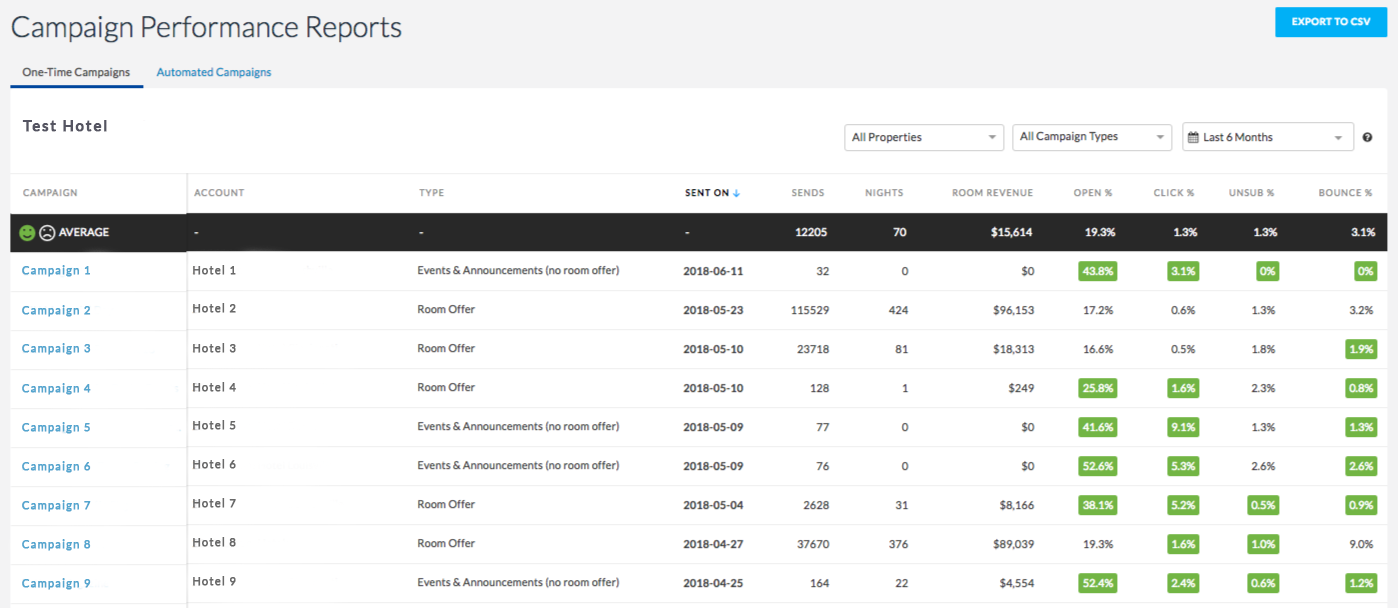
Task: Click the BOUNCE % column header
Action: tap(1346, 193)
